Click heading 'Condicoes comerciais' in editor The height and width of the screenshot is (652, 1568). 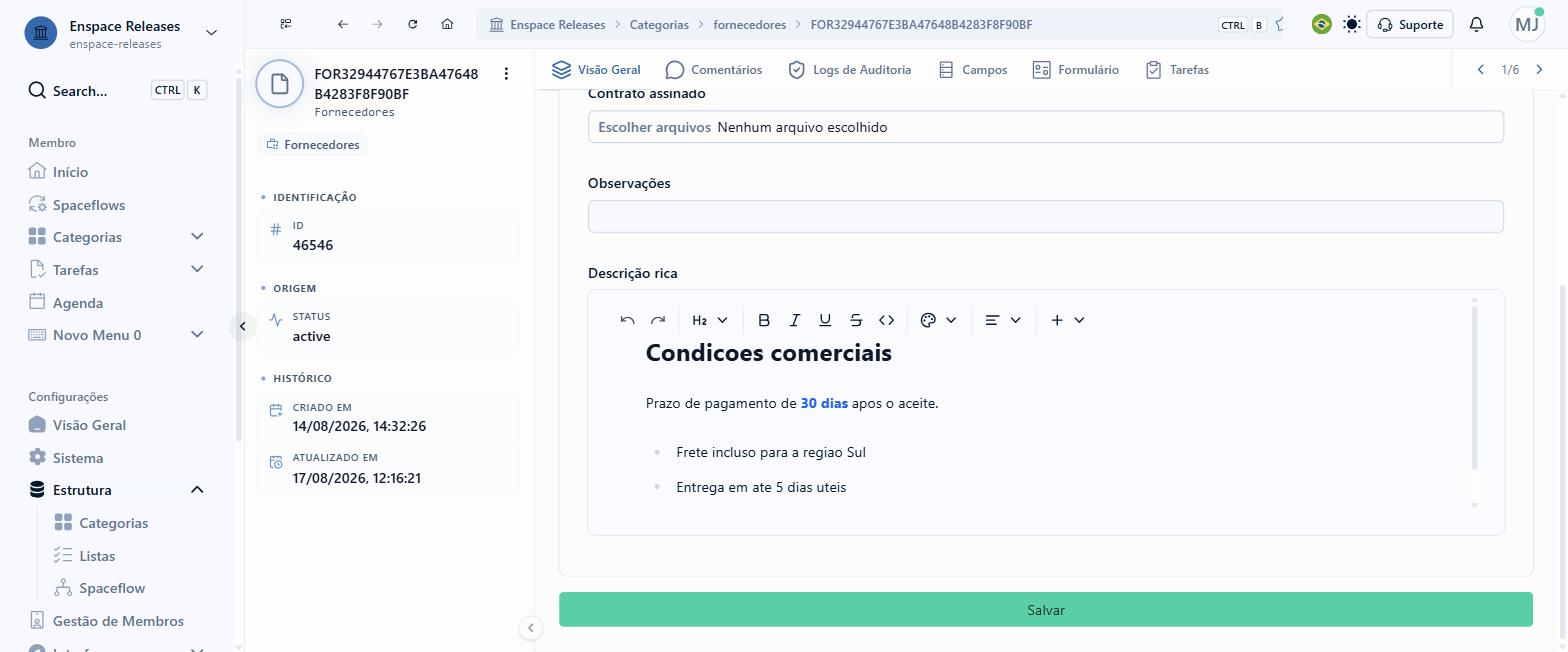(768, 353)
